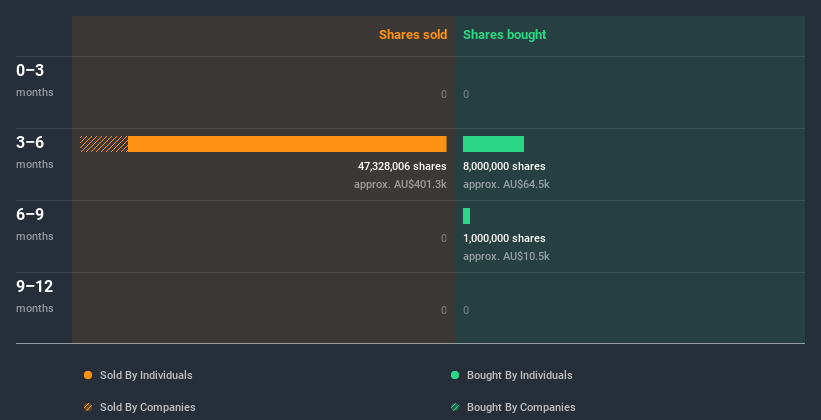Click the 0 sold value in 9–12 months row
The image size is (821, 420).
pos(444,310)
